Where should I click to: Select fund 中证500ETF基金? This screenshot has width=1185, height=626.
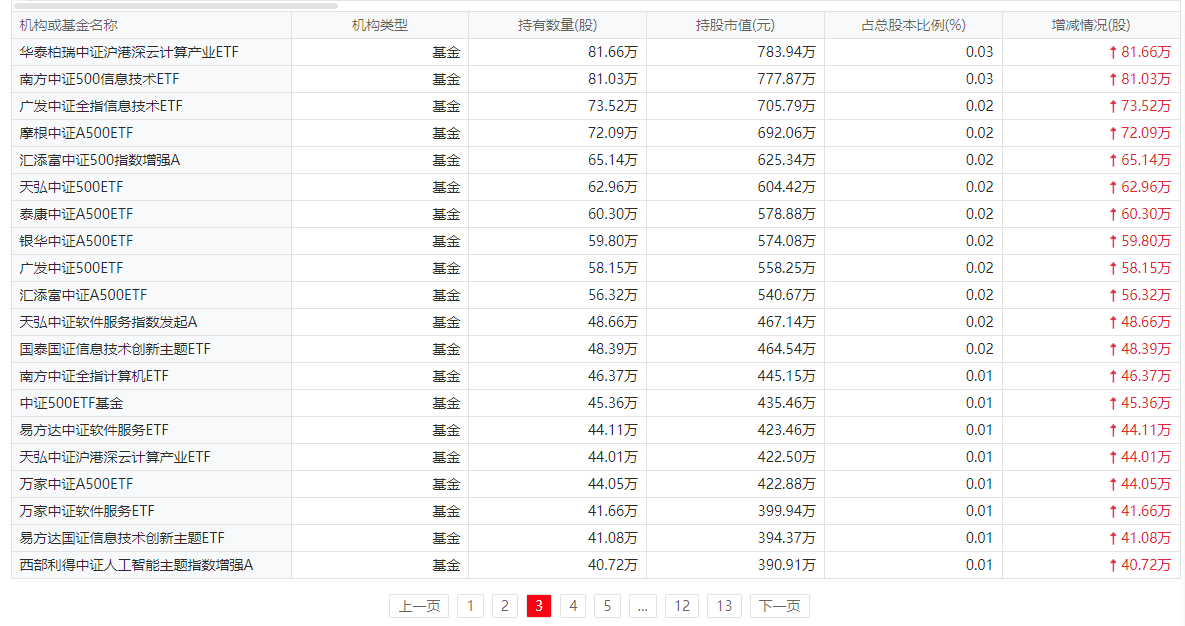71,403
